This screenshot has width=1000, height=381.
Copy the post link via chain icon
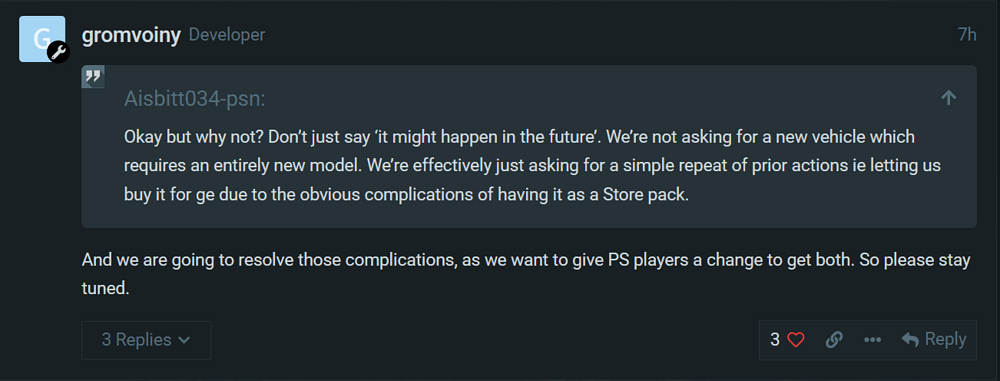point(833,340)
